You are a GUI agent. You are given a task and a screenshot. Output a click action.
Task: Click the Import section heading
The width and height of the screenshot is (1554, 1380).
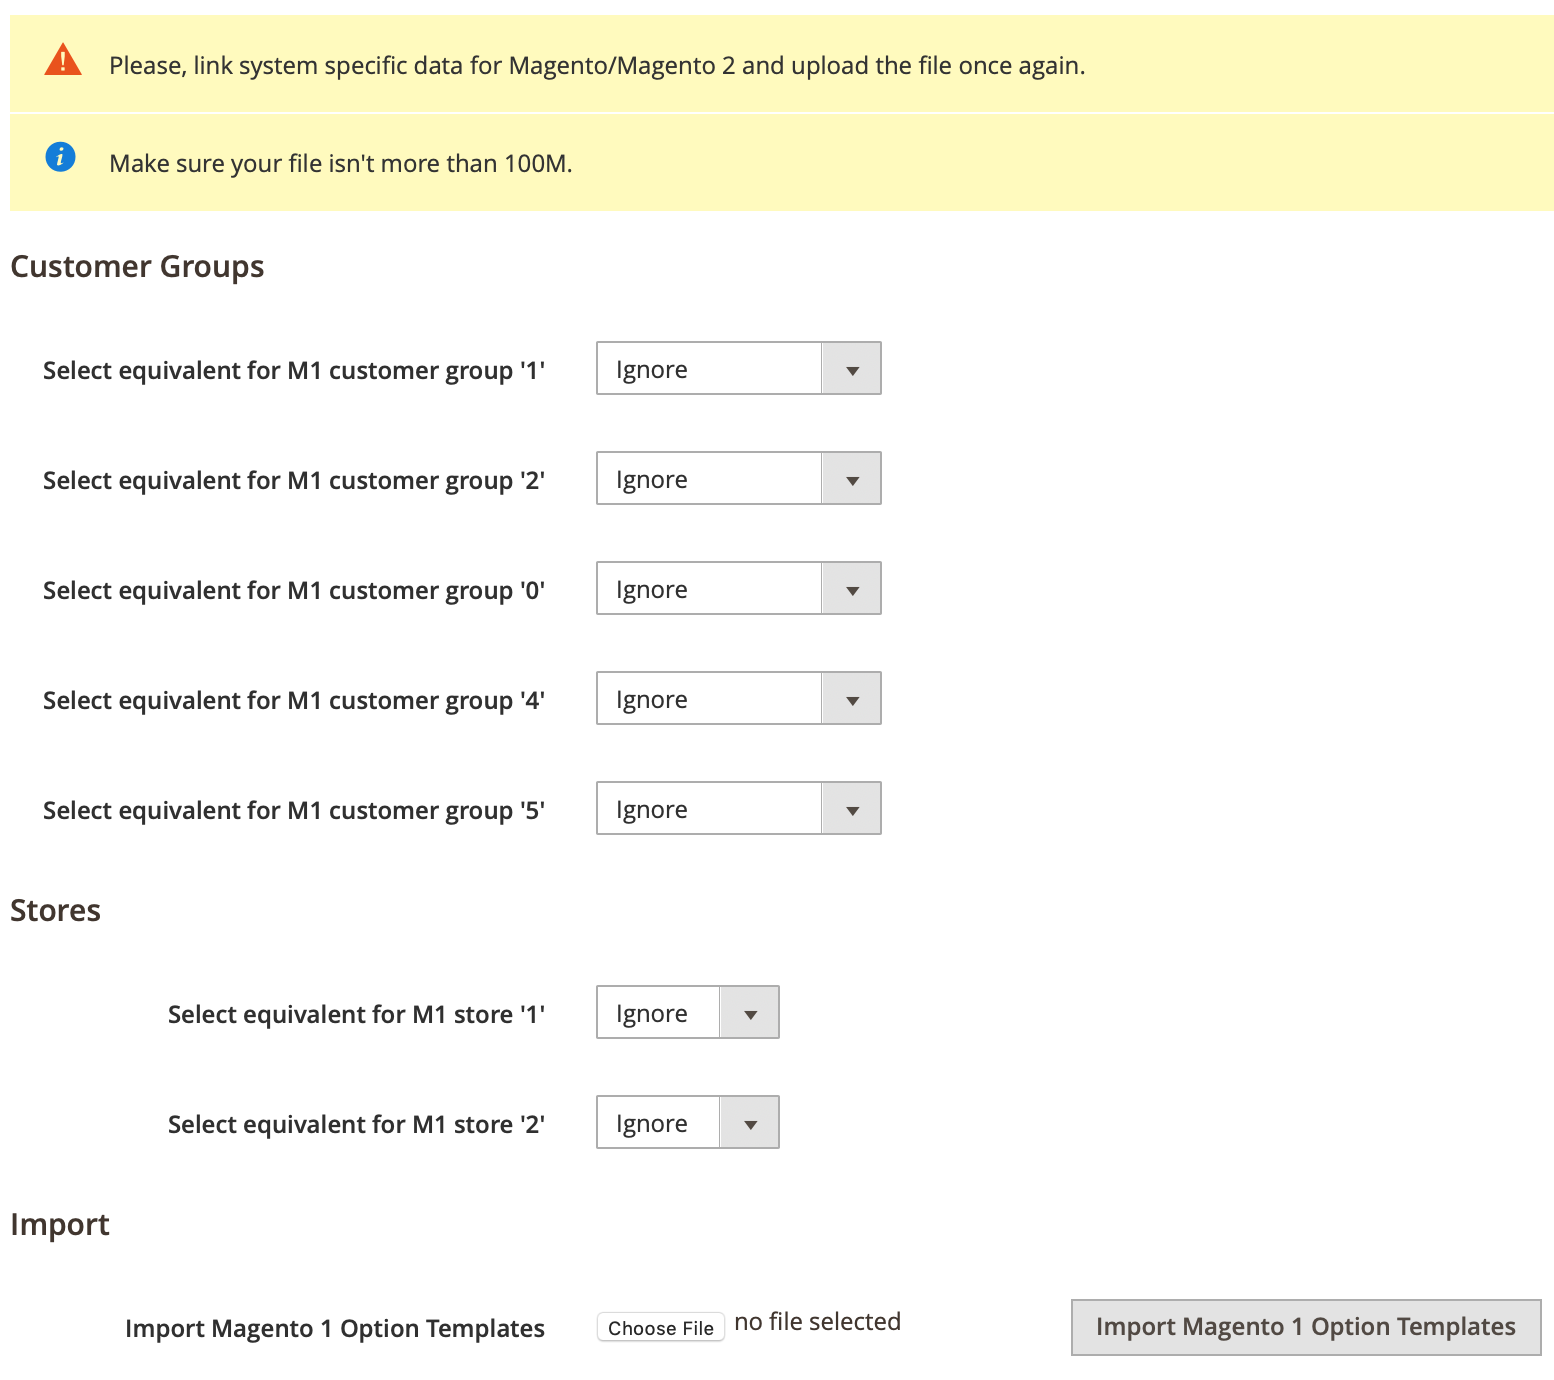click(x=60, y=1225)
